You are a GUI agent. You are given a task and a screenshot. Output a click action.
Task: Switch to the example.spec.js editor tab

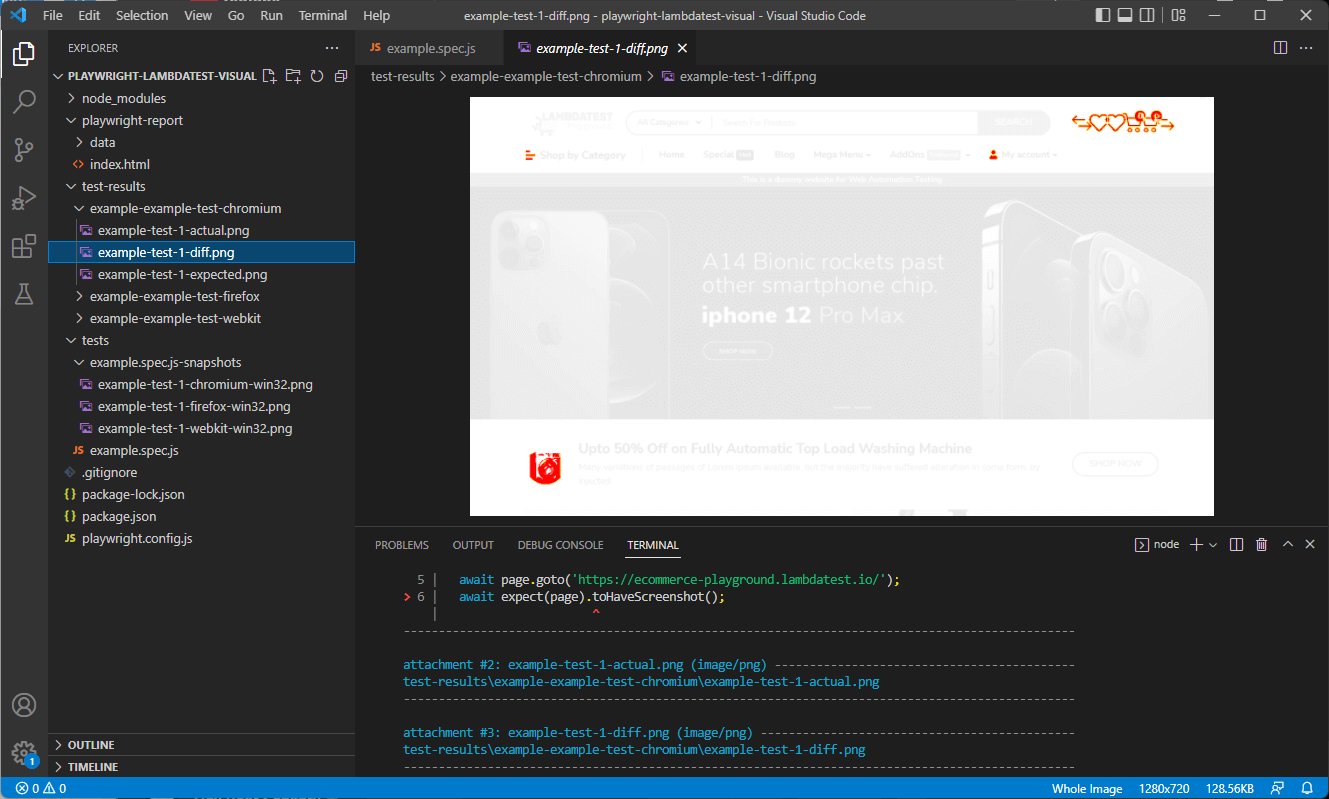pos(430,48)
